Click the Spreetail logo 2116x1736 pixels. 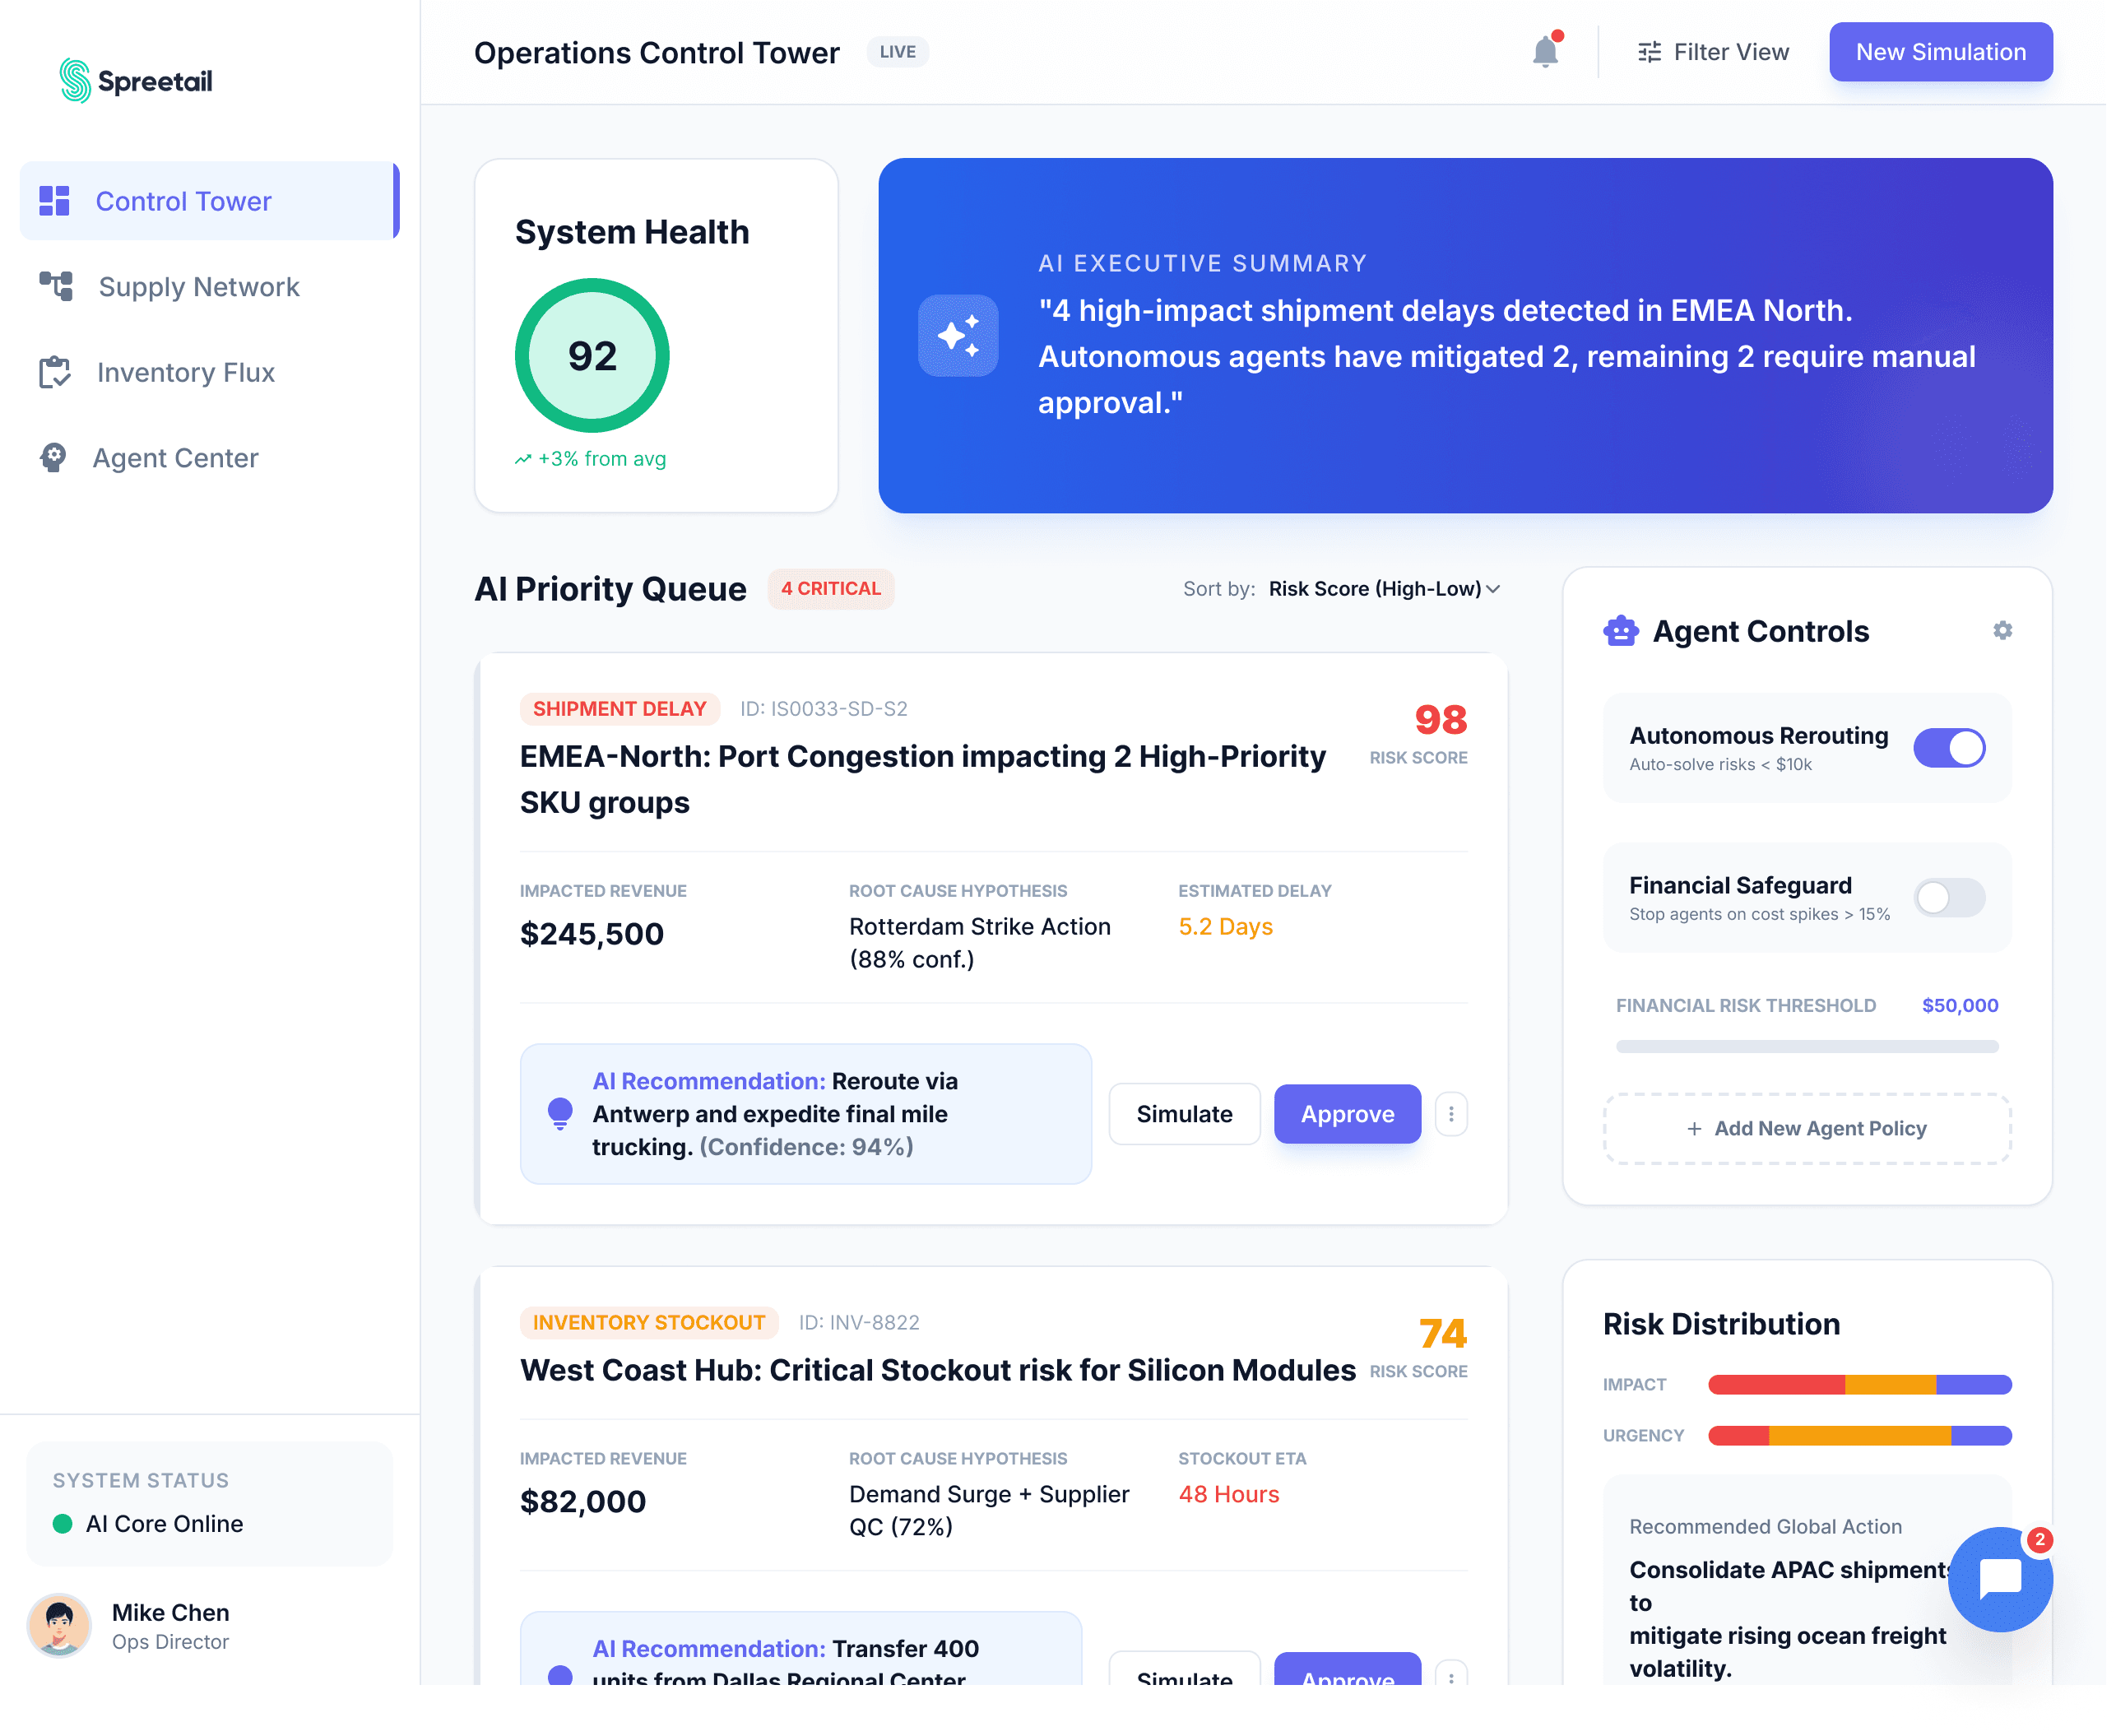pyautogui.click(x=136, y=81)
